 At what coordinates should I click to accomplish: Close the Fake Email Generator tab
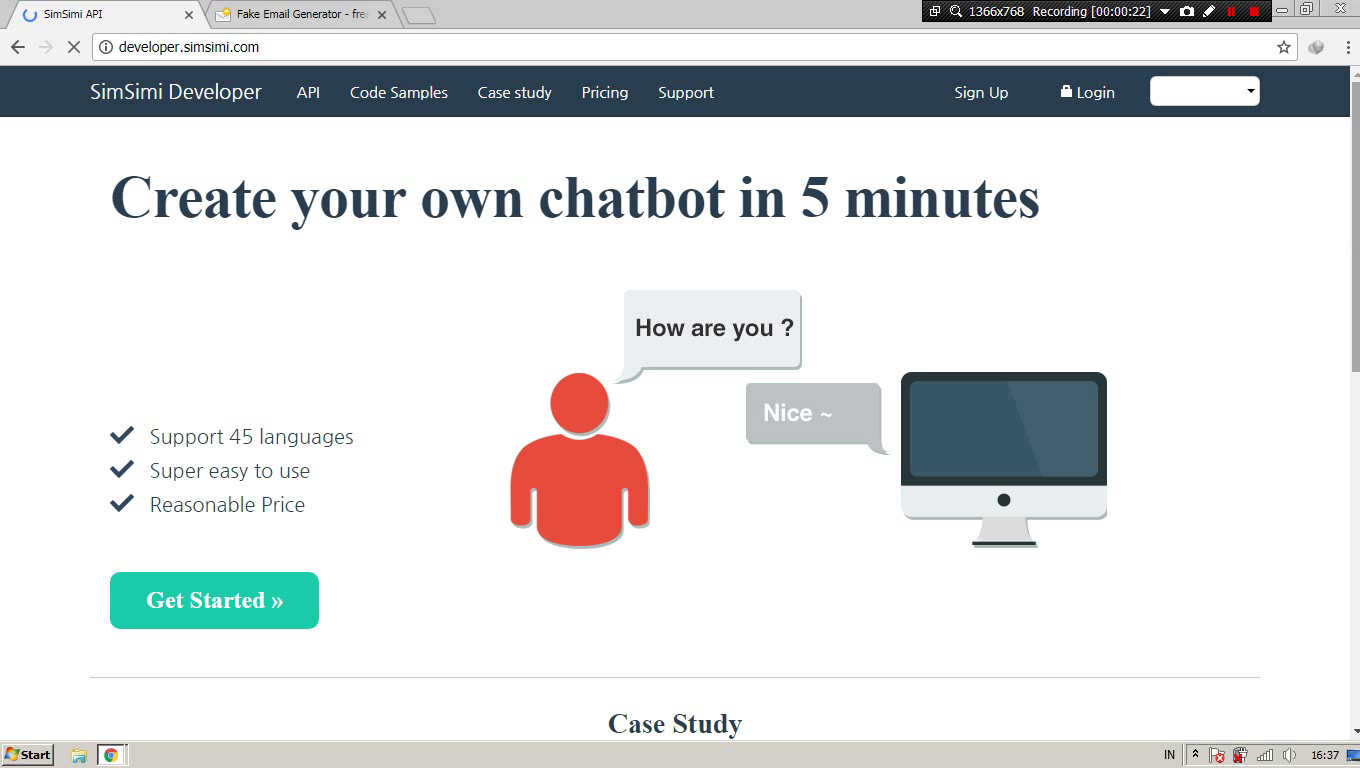pos(382,15)
